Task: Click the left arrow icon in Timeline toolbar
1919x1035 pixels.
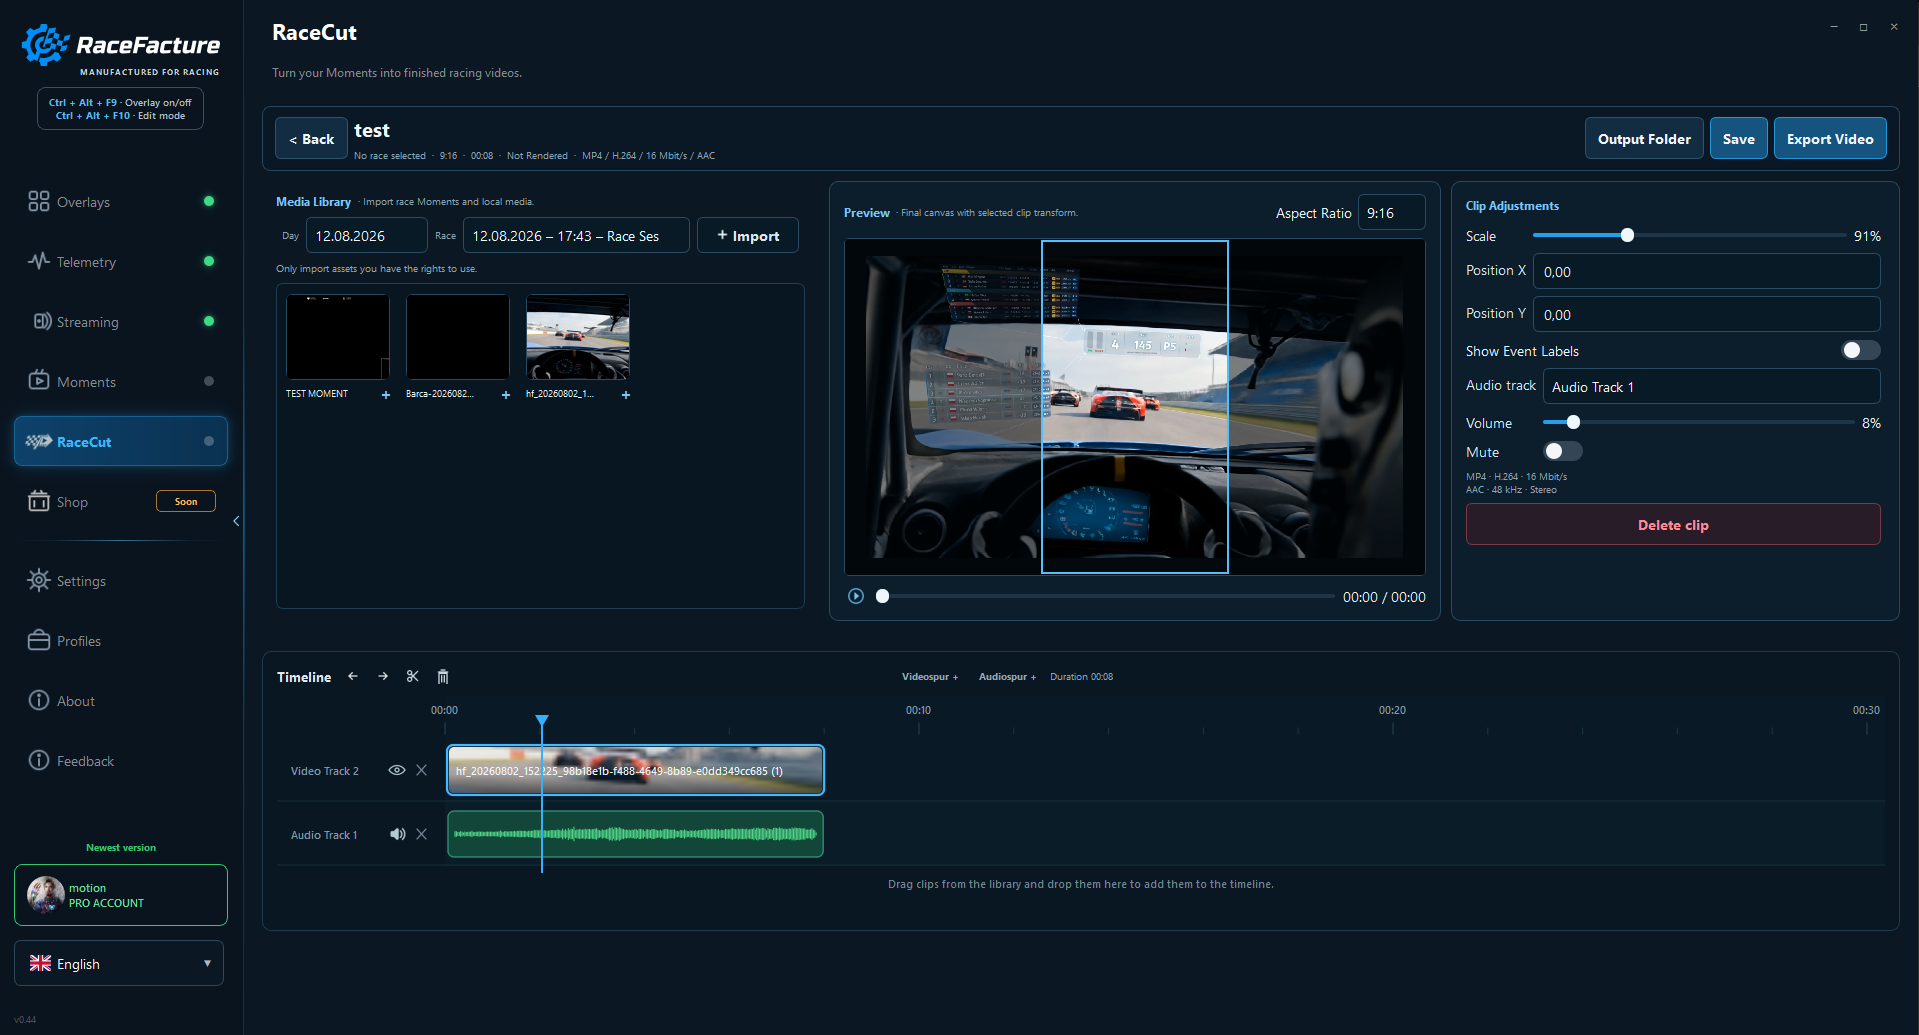Action: 353,677
